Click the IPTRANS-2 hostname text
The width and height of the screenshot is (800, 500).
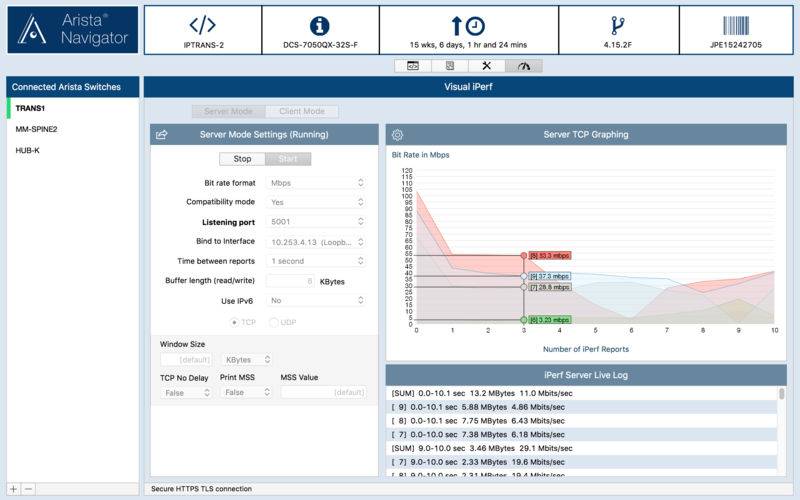click(x=204, y=45)
